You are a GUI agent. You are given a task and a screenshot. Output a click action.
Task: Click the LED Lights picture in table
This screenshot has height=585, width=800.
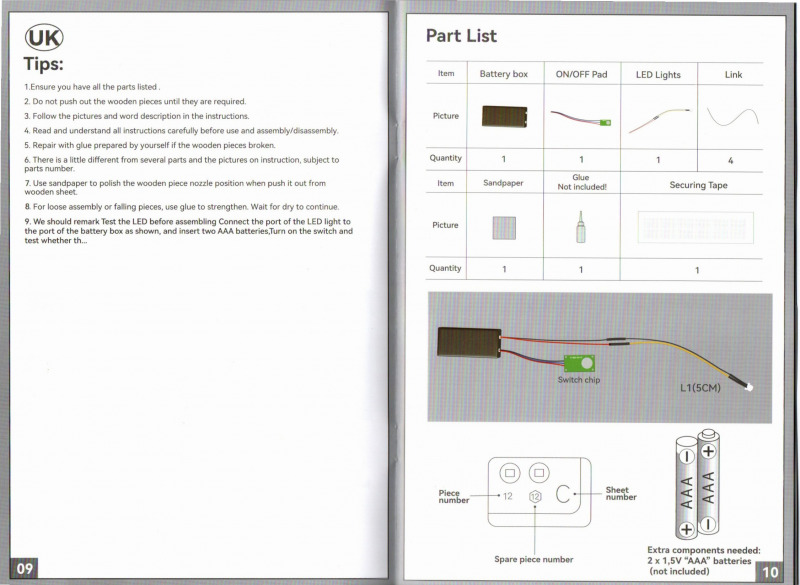coord(657,119)
